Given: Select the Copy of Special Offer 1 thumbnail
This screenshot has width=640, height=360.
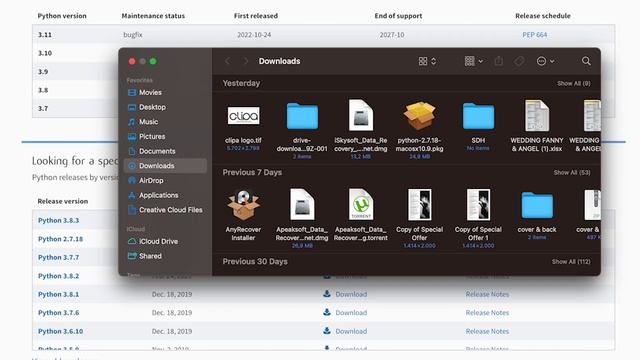Looking at the screenshot, I should pyautogui.click(x=478, y=204).
